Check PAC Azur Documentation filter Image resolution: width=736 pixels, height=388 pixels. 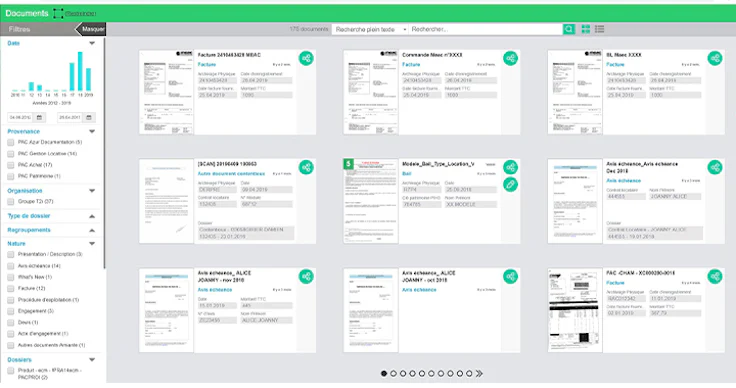pos(11,142)
